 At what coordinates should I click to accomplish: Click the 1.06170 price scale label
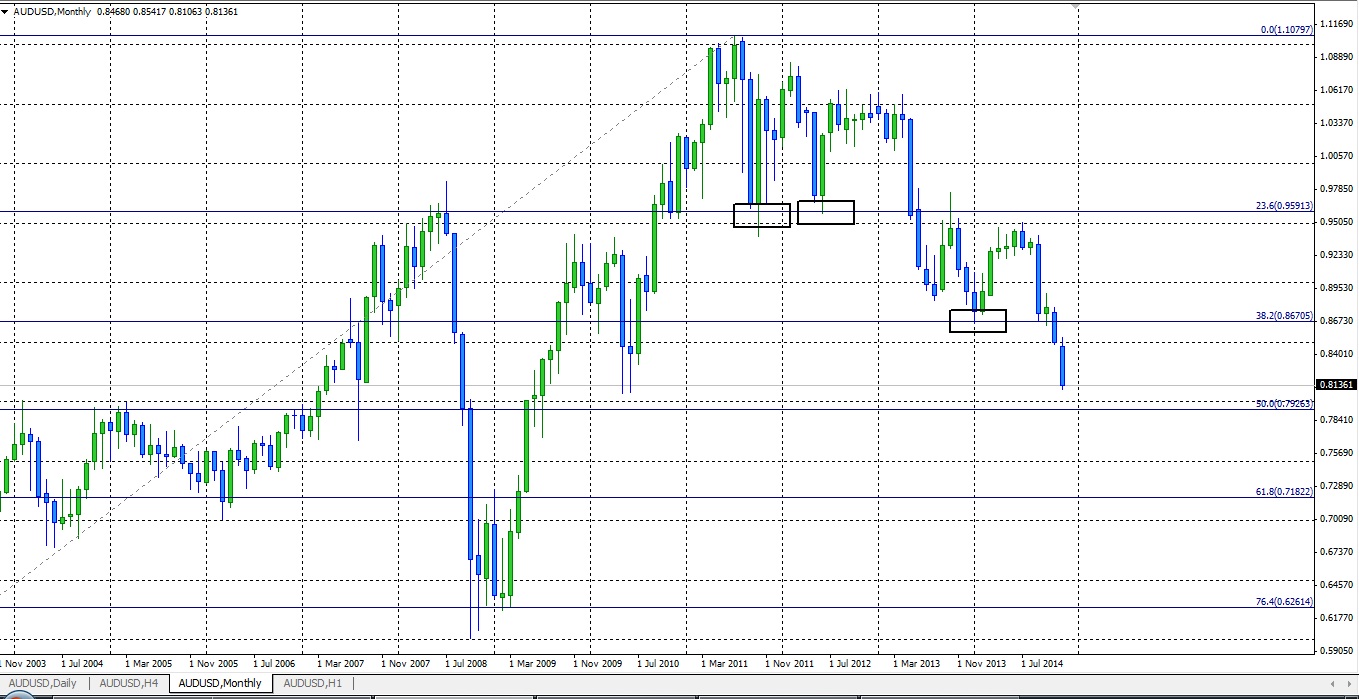coord(1337,89)
